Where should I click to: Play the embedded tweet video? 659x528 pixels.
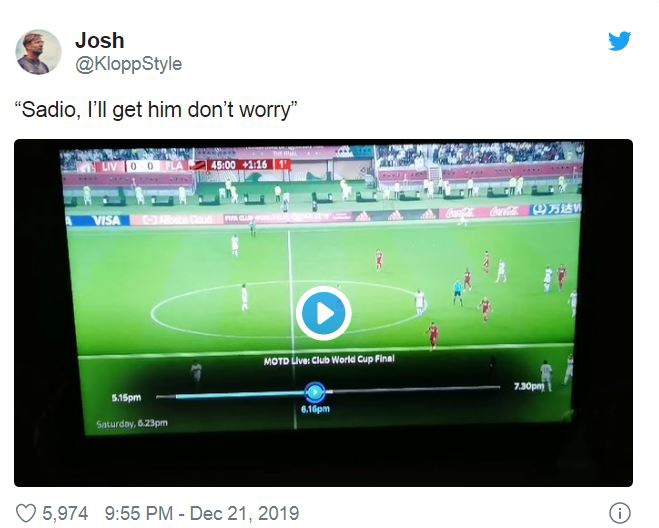point(323,313)
